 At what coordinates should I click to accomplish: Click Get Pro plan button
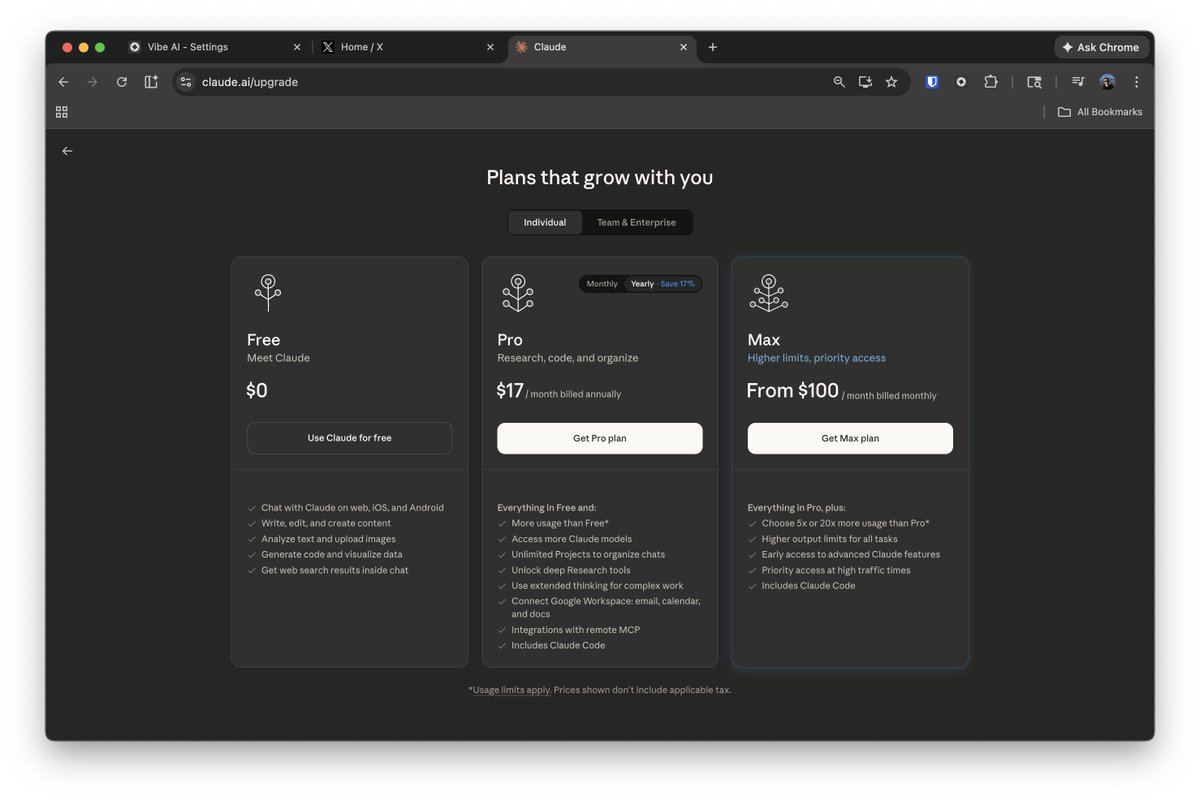600,438
